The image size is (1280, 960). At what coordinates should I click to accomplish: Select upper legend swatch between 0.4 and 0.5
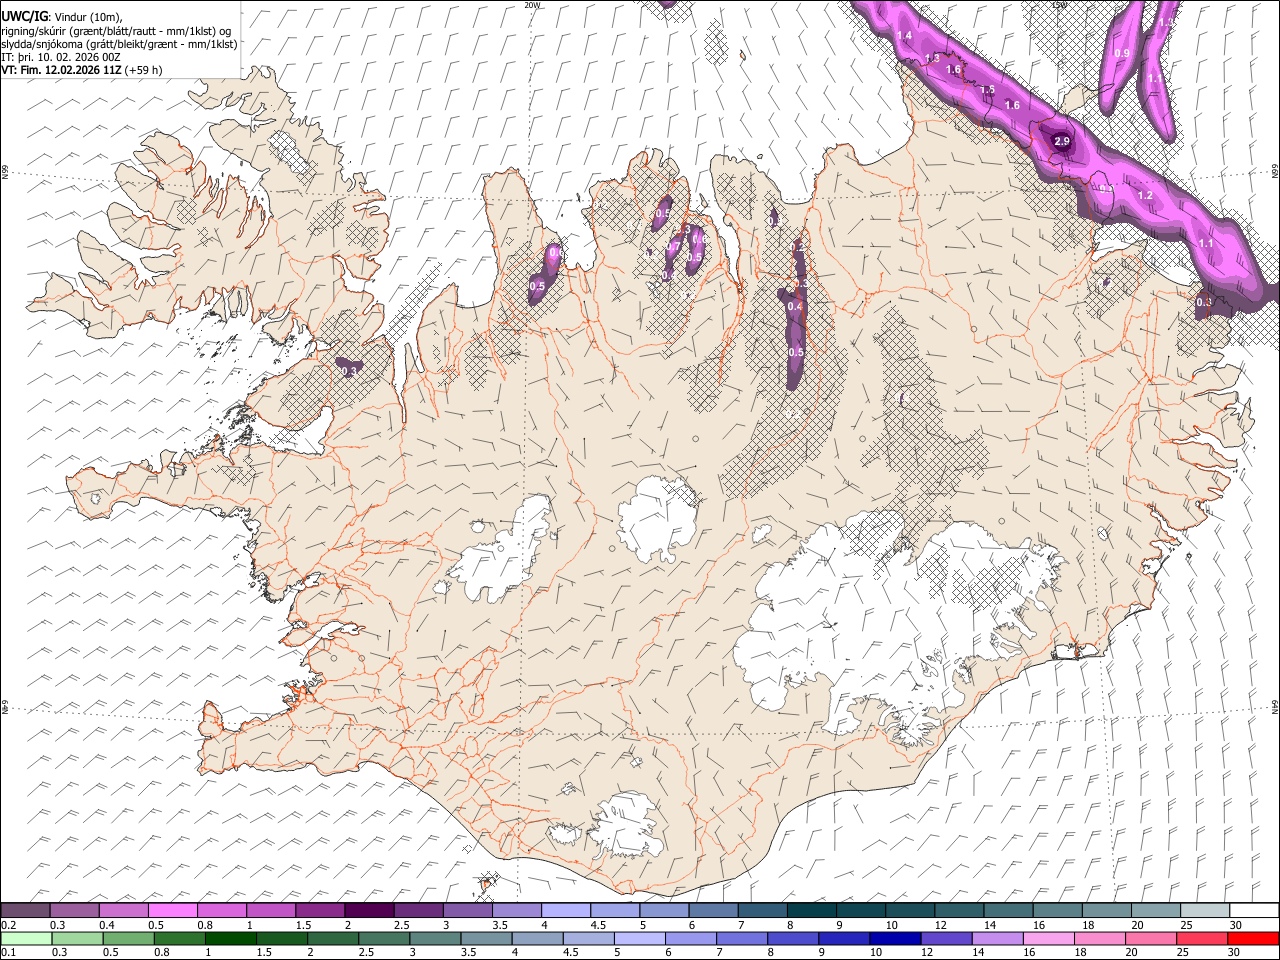[124, 910]
